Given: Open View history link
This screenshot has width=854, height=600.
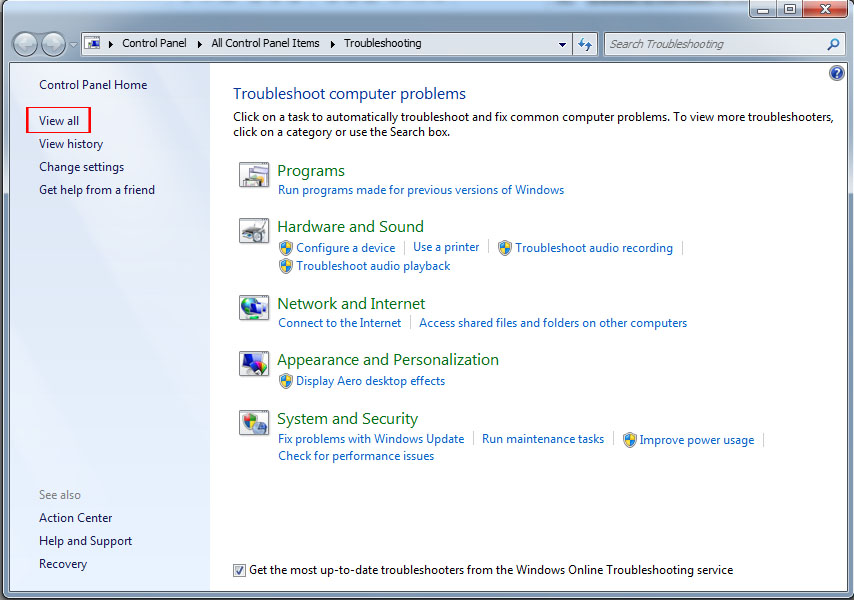Looking at the screenshot, I should pyautogui.click(x=71, y=144).
